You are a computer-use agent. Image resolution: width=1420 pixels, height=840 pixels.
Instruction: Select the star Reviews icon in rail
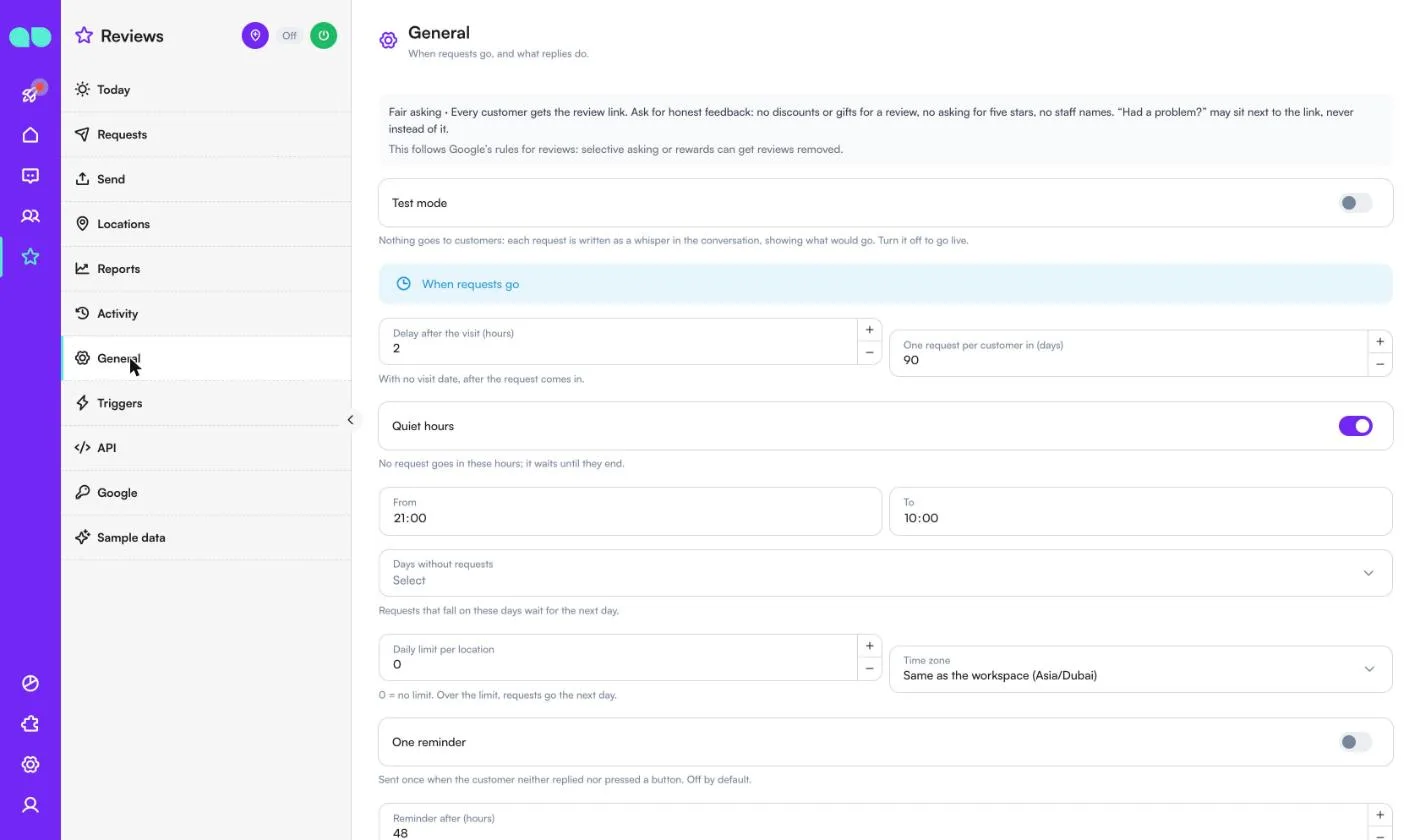tap(30, 257)
